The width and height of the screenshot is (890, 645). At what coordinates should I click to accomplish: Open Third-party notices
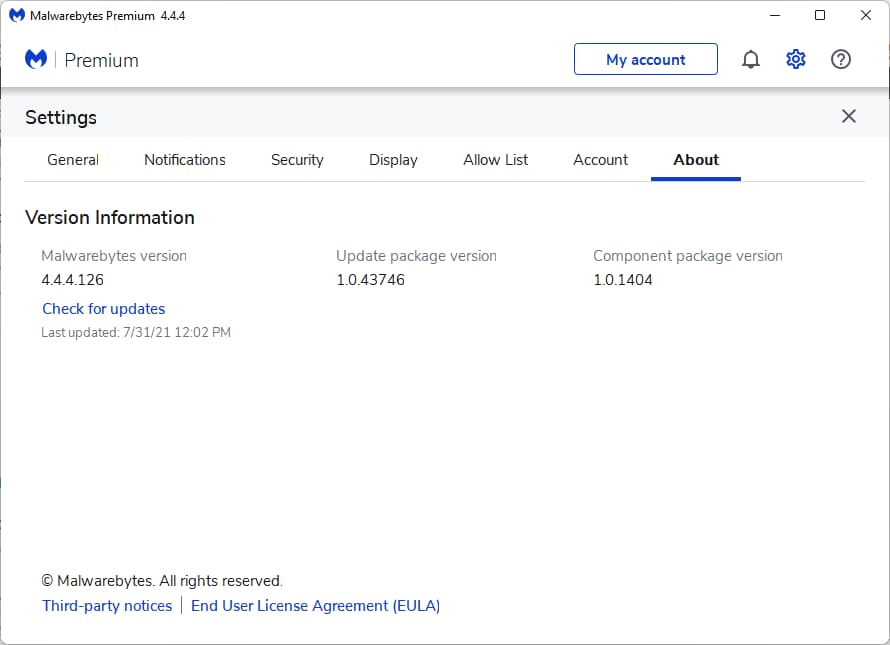tap(107, 605)
